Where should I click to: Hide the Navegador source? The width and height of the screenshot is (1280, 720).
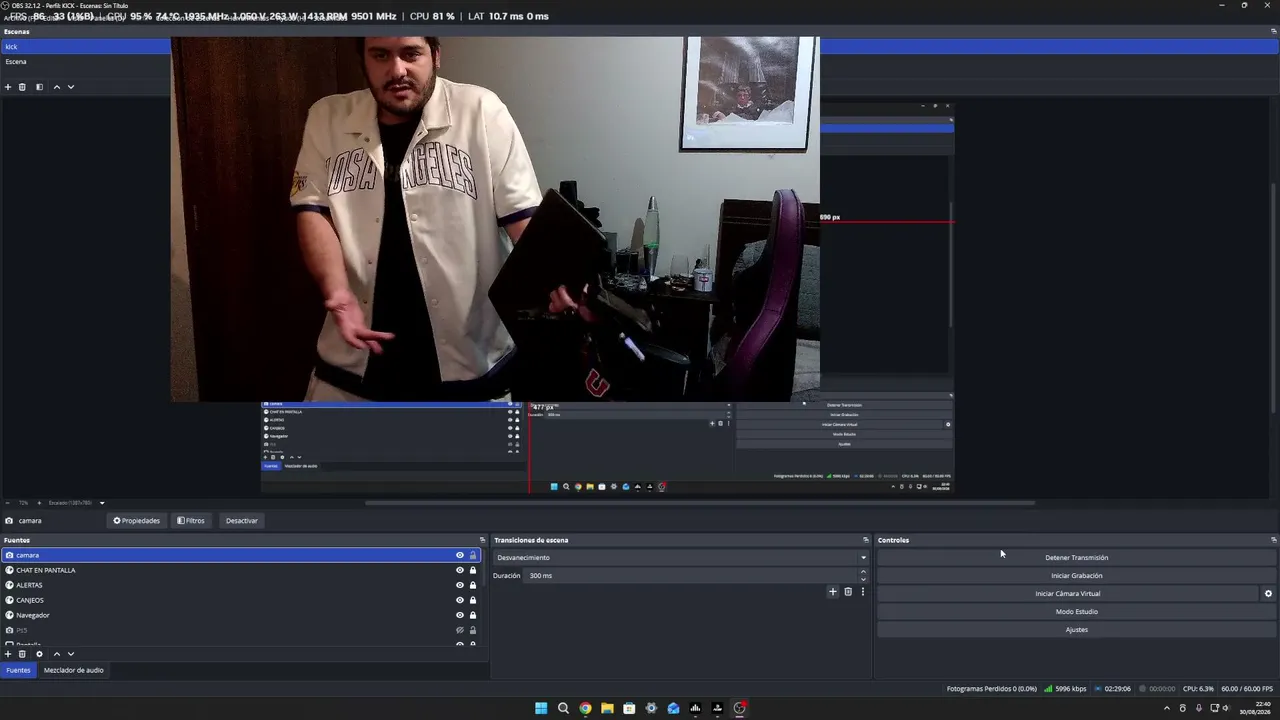point(460,615)
